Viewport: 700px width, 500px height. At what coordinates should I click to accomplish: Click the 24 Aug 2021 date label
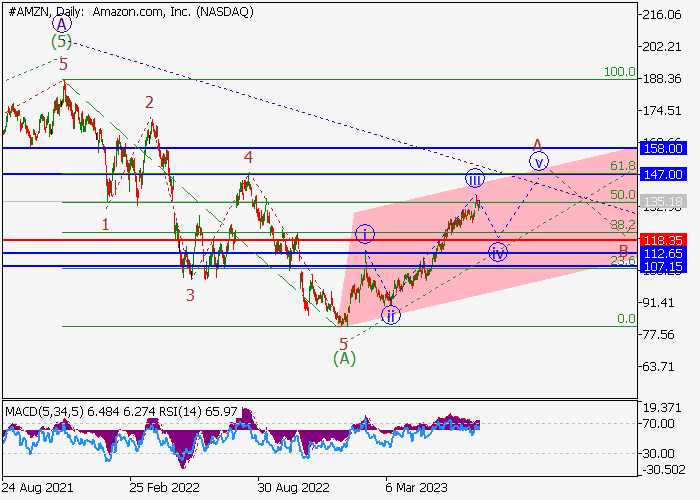click(x=38, y=487)
